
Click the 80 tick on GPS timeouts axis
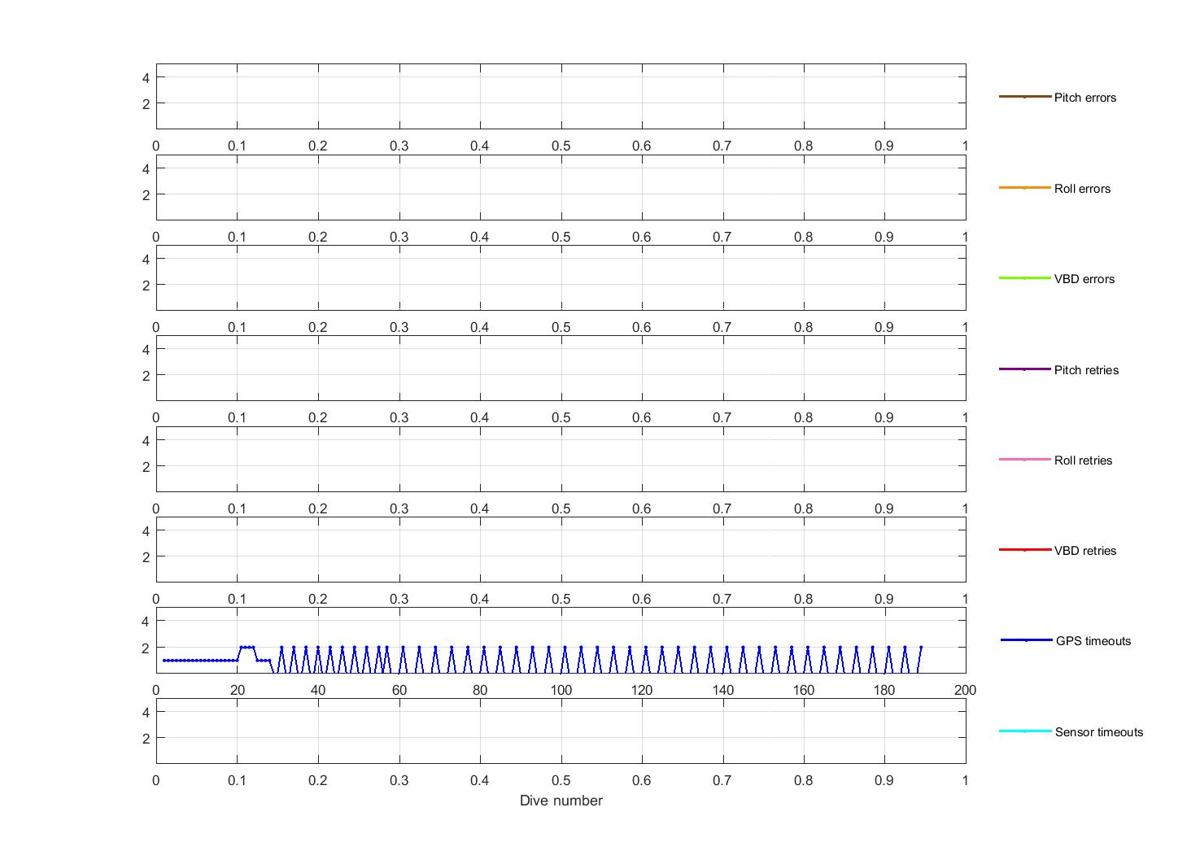[480, 690]
